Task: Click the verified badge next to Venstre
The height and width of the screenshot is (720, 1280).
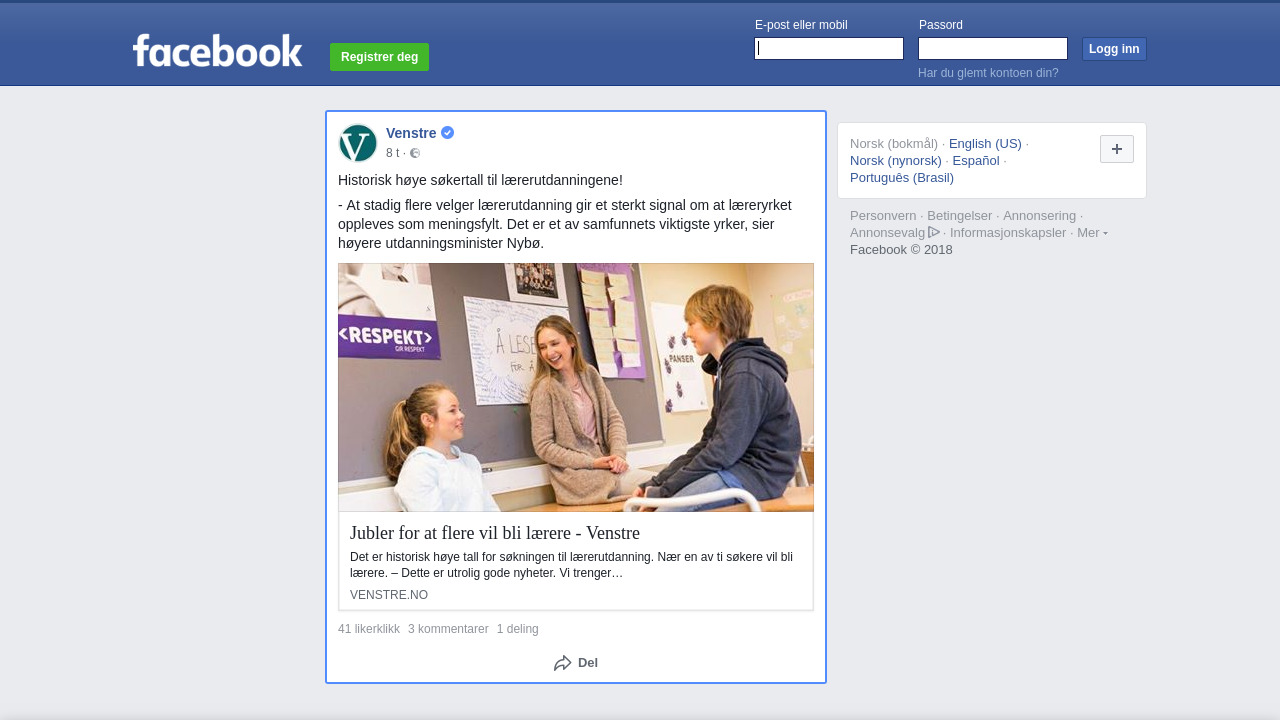Action: coord(447,133)
